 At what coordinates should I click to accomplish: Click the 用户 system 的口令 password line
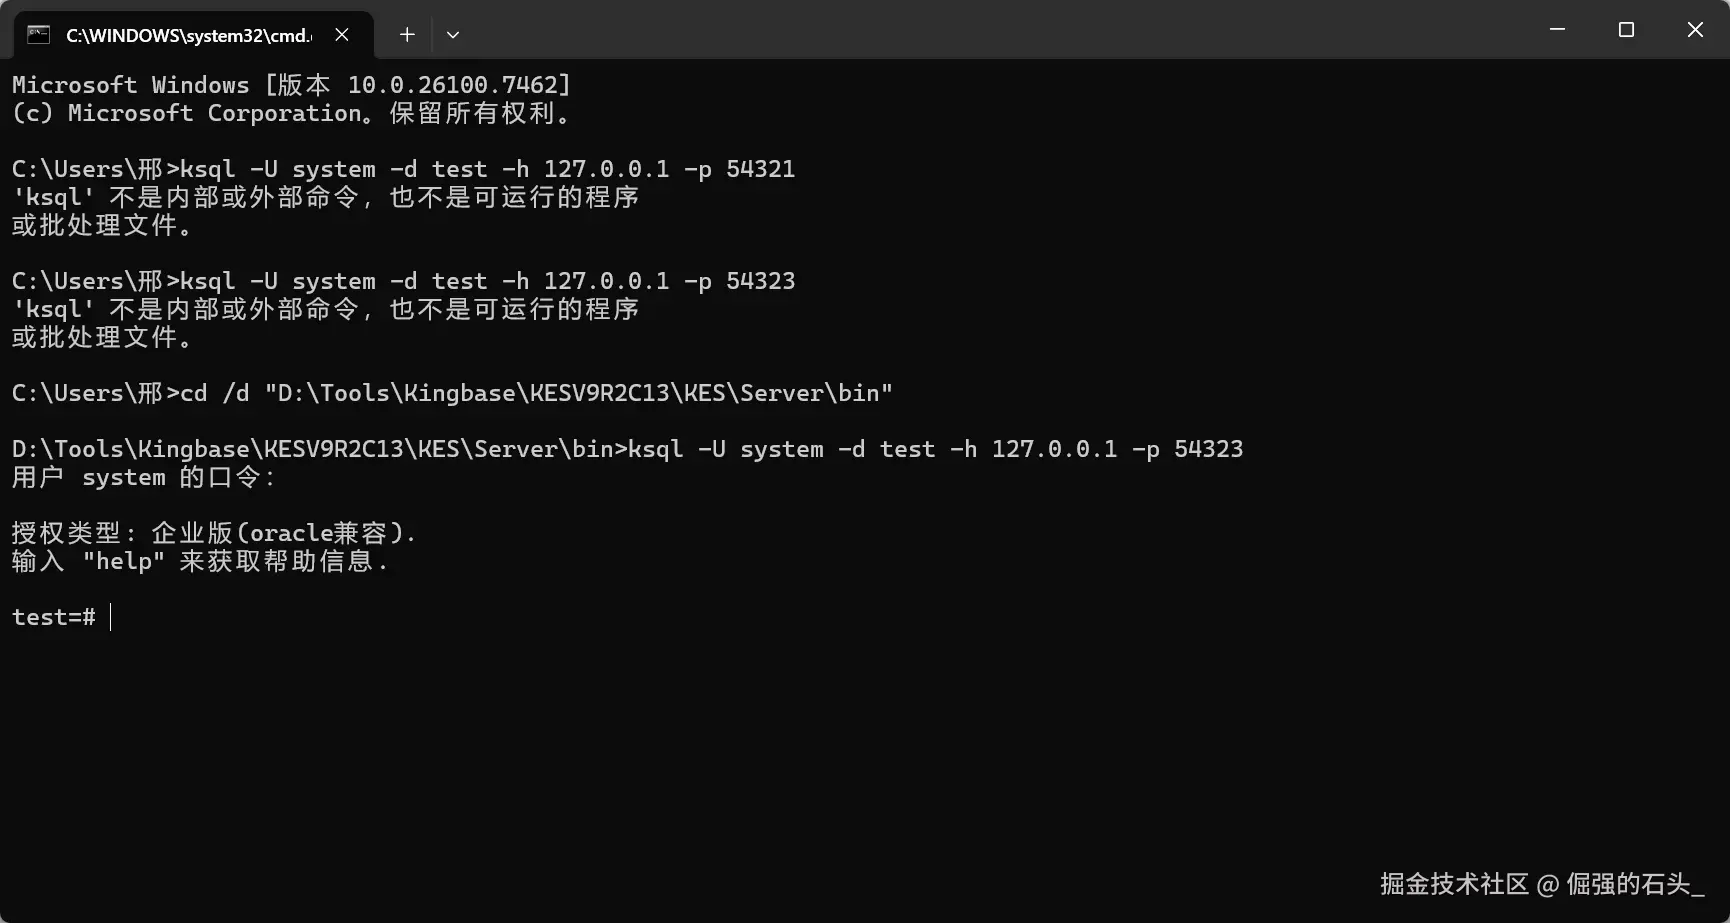point(143,477)
